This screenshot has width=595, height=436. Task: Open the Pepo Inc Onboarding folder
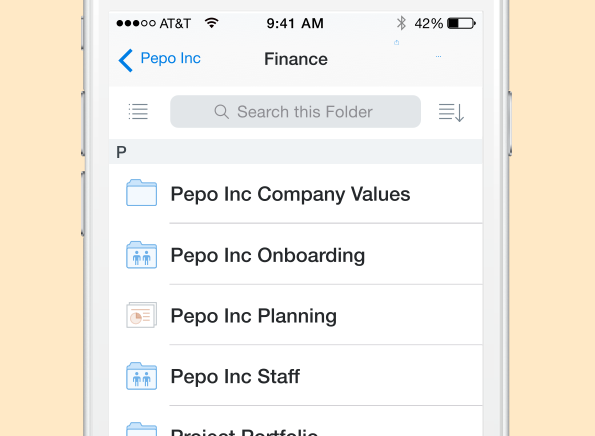coord(296,254)
